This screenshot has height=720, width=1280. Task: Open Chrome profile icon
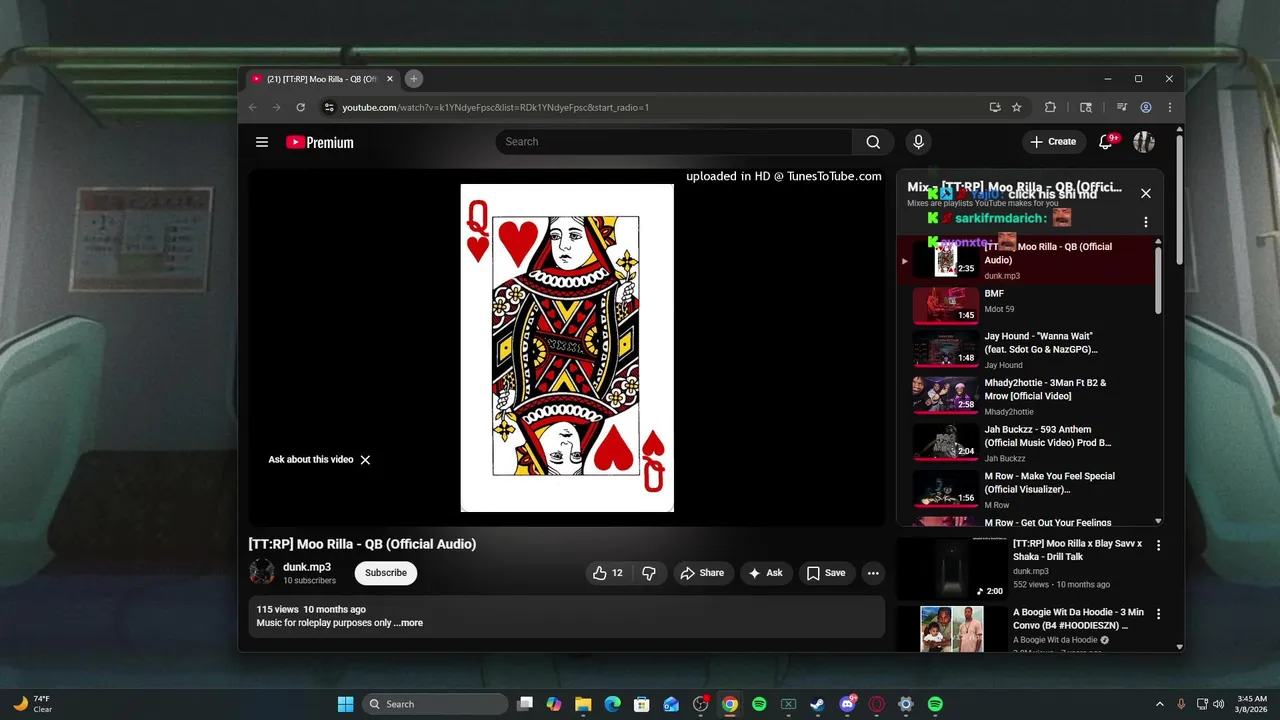tap(1146, 107)
